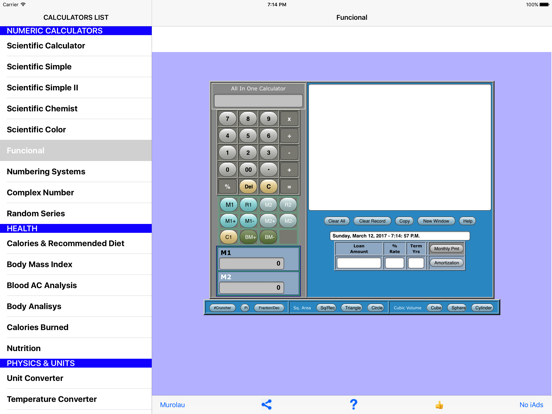This screenshot has width=552, height=414.
Task: Click the Cylinder volume button
Action: 483,308
